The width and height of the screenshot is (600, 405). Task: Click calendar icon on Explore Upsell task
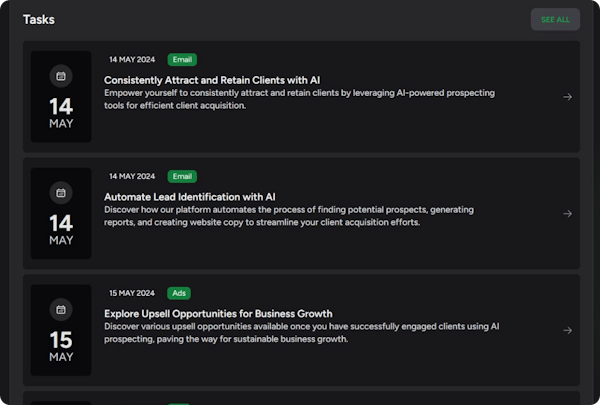pos(61,309)
